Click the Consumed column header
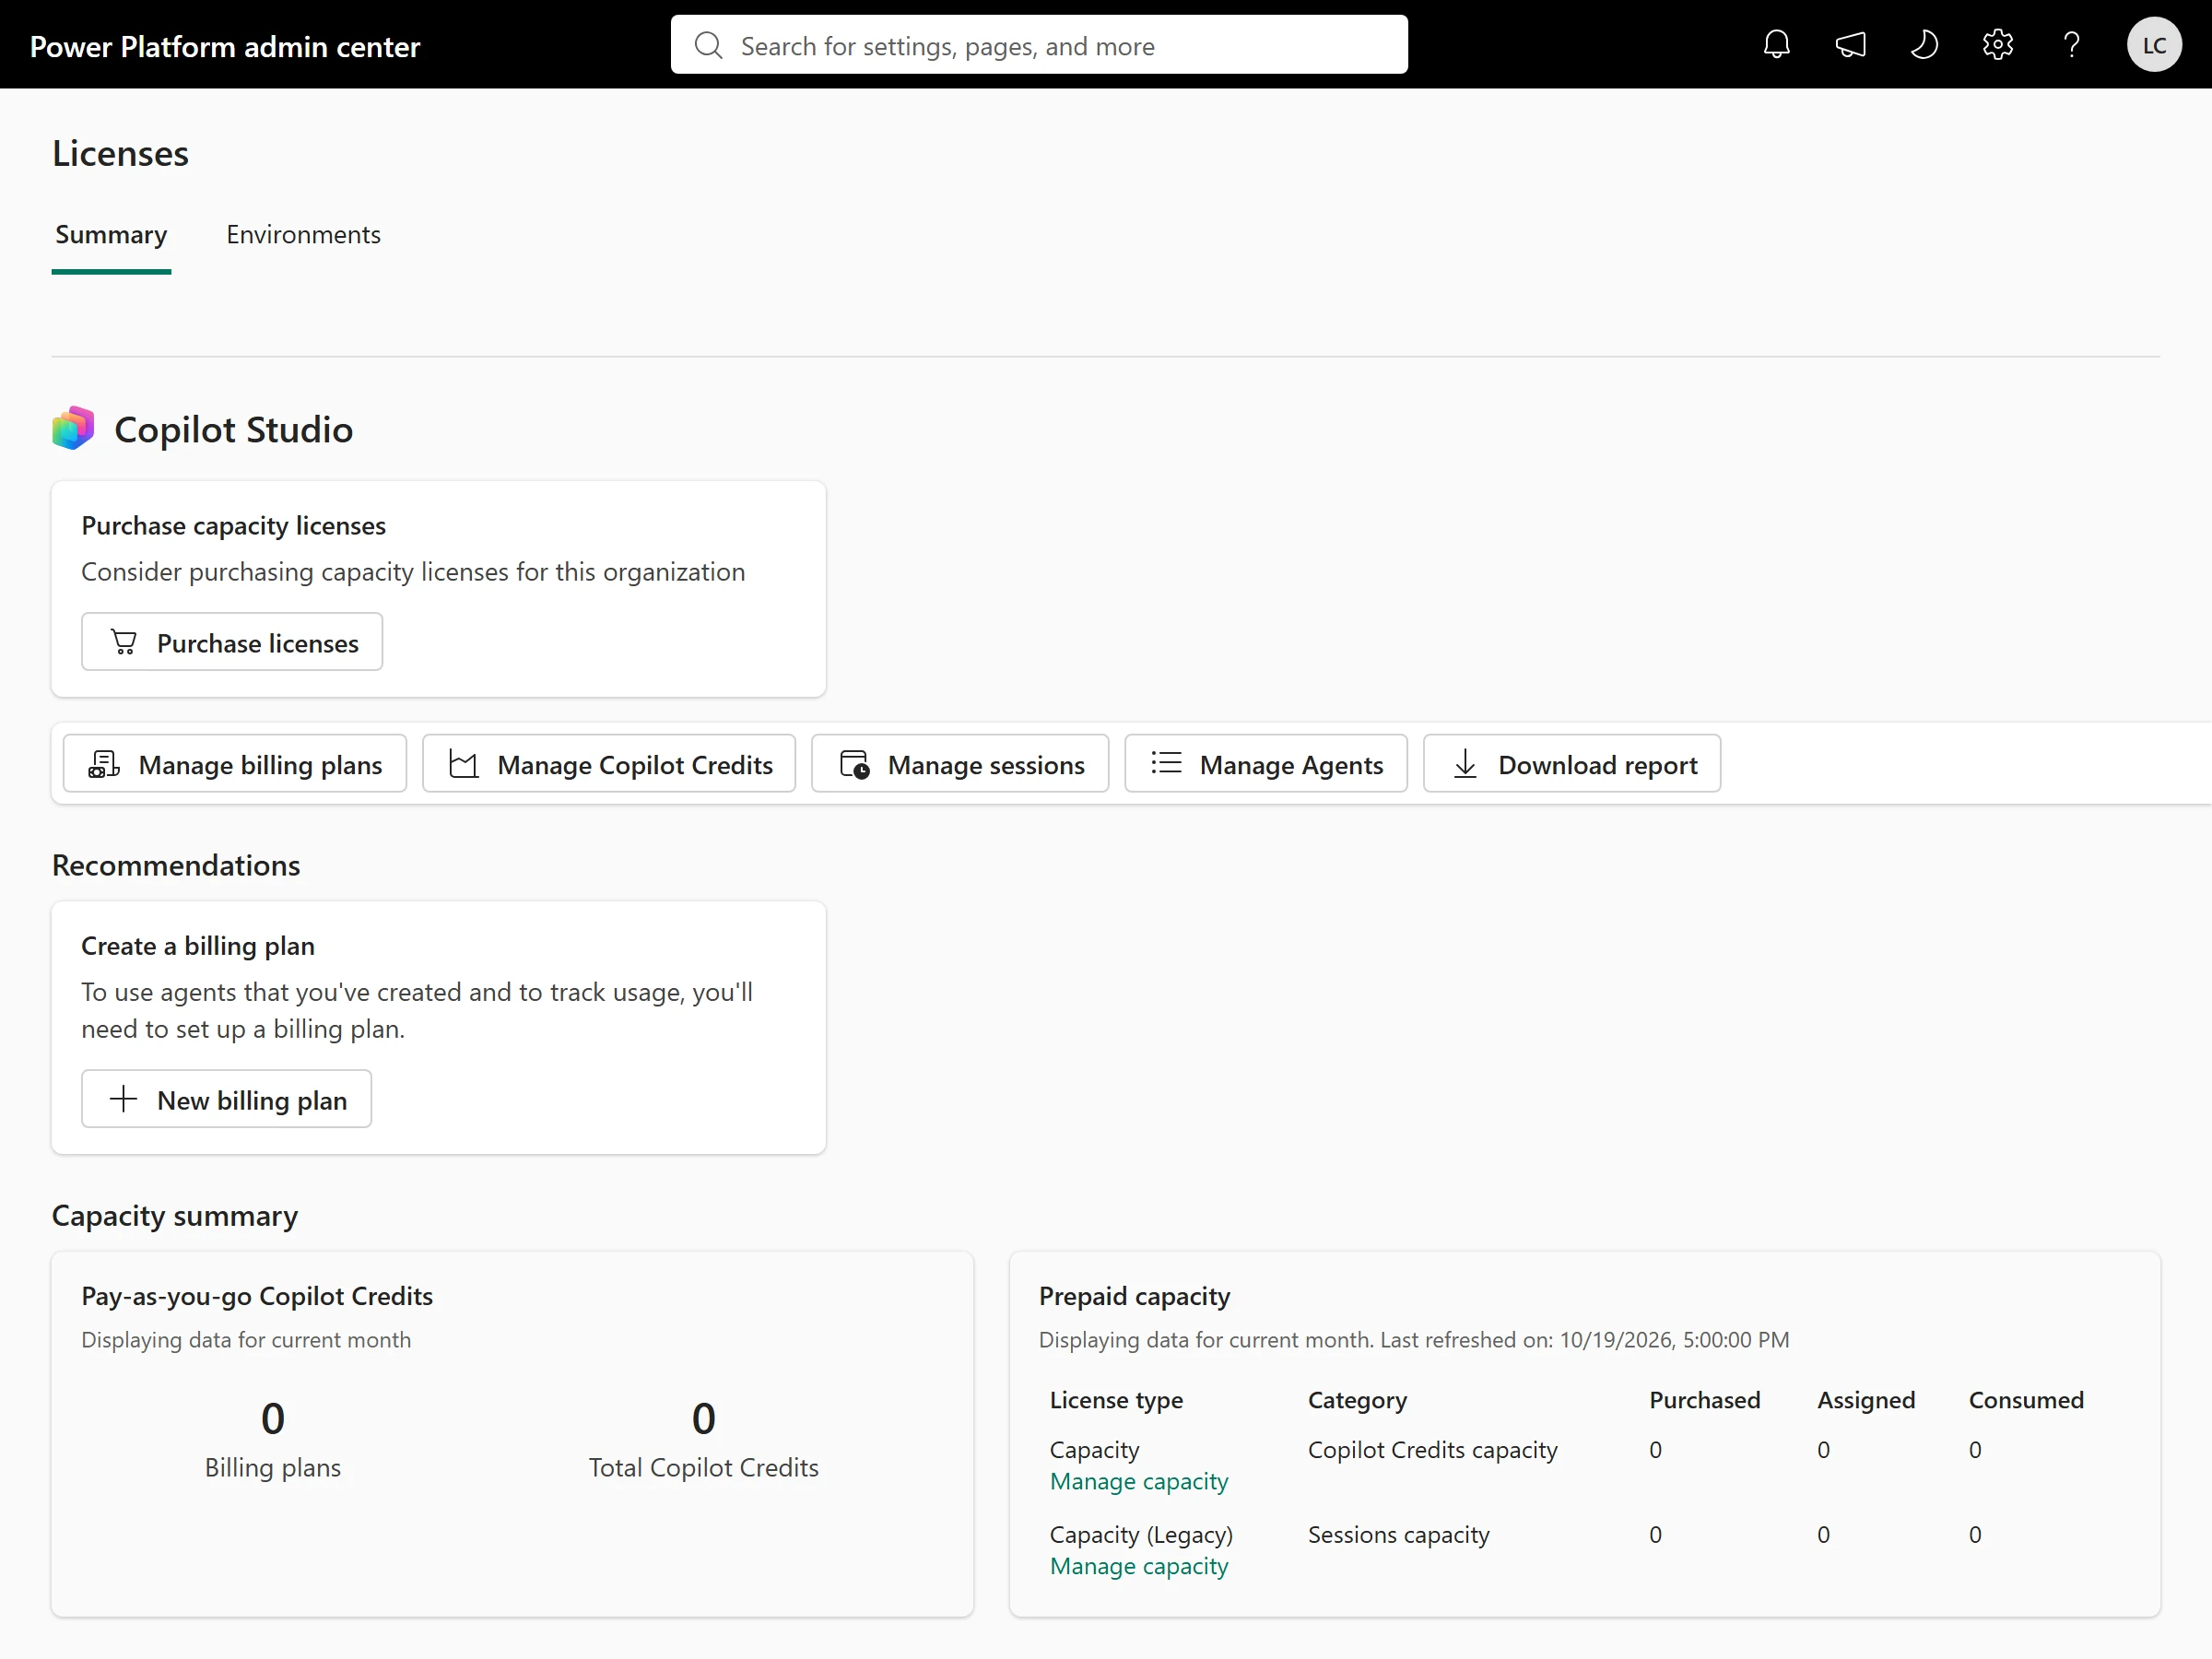The image size is (2212, 1659). point(2026,1400)
